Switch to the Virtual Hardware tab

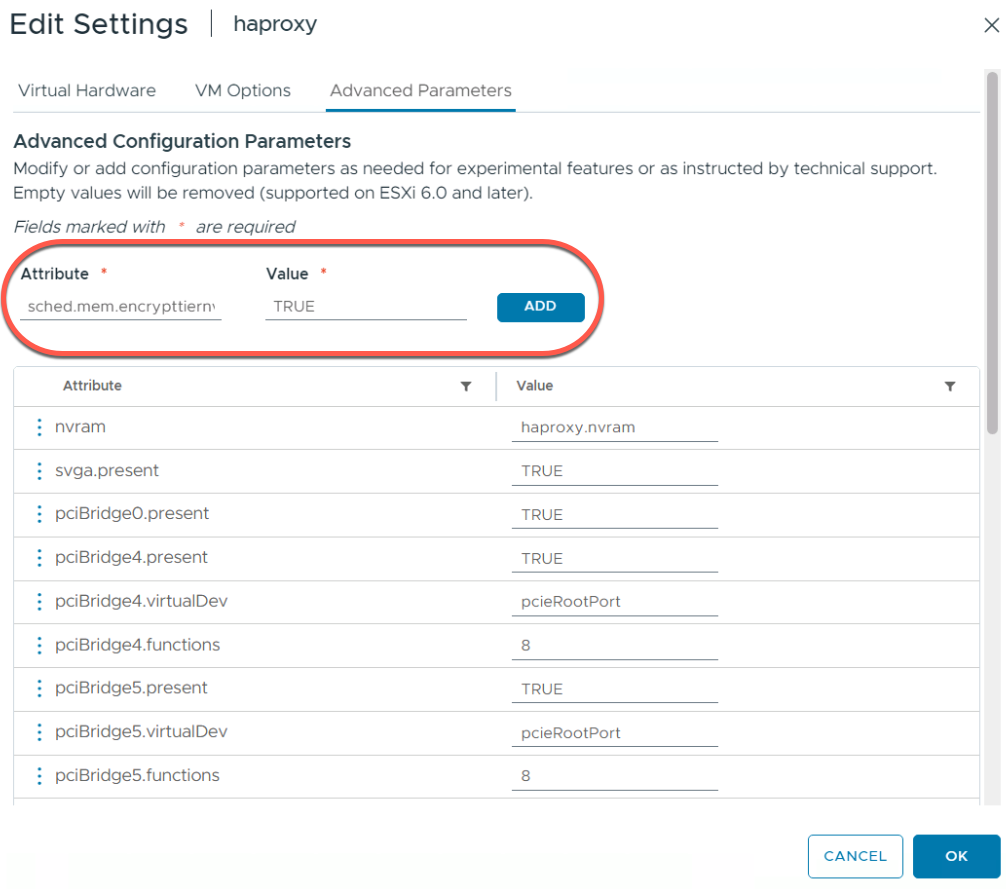click(x=87, y=90)
